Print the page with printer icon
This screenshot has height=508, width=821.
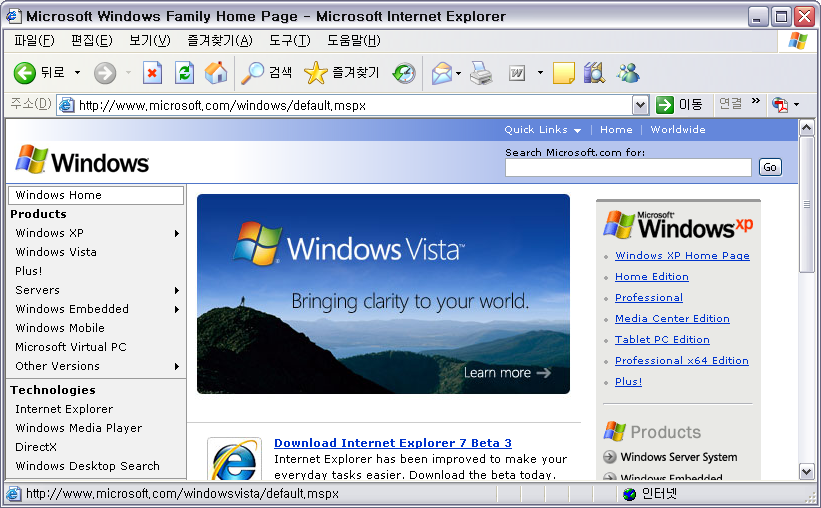click(x=481, y=73)
